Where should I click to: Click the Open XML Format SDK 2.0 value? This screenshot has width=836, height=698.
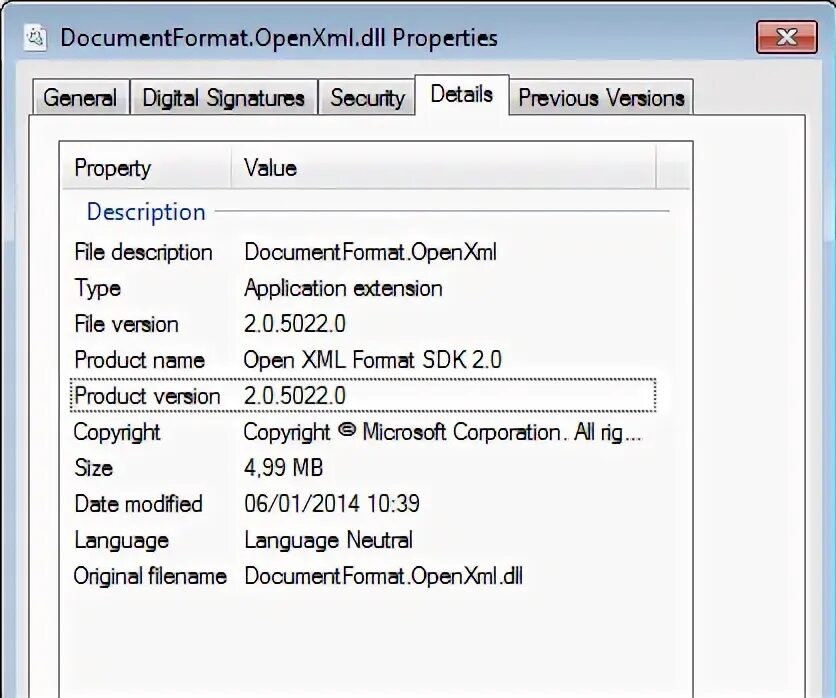(x=372, y=360)
